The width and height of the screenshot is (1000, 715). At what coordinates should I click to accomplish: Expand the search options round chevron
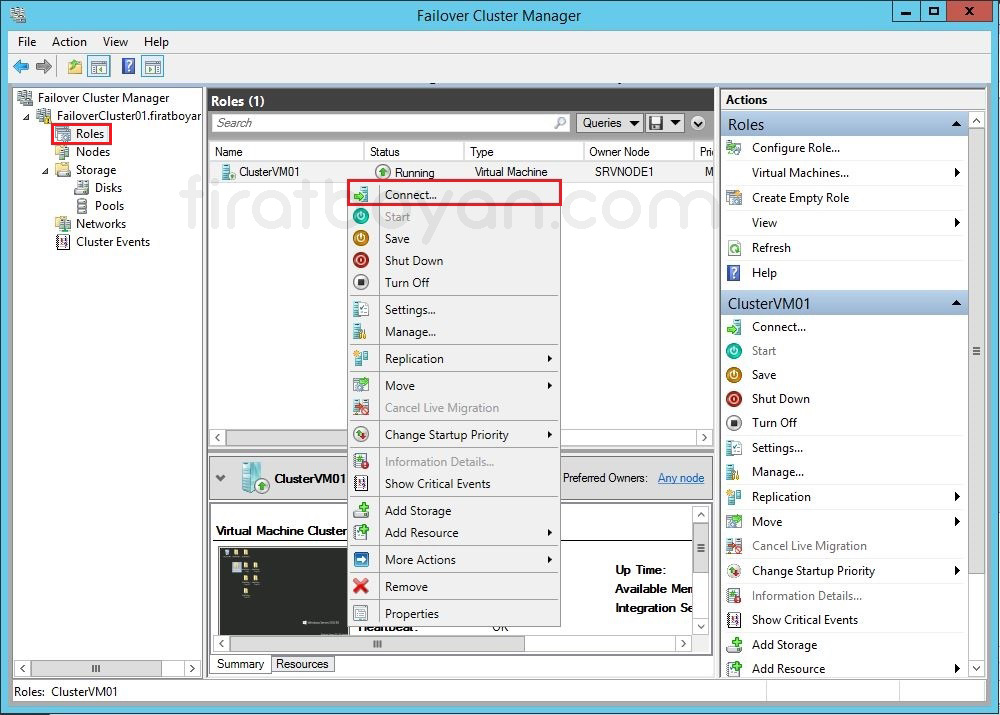point(698,123)
